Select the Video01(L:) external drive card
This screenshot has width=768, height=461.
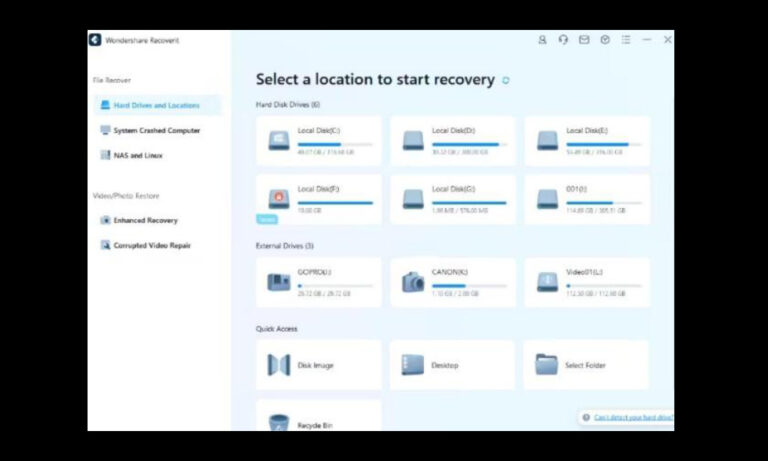tap(587, 283)
